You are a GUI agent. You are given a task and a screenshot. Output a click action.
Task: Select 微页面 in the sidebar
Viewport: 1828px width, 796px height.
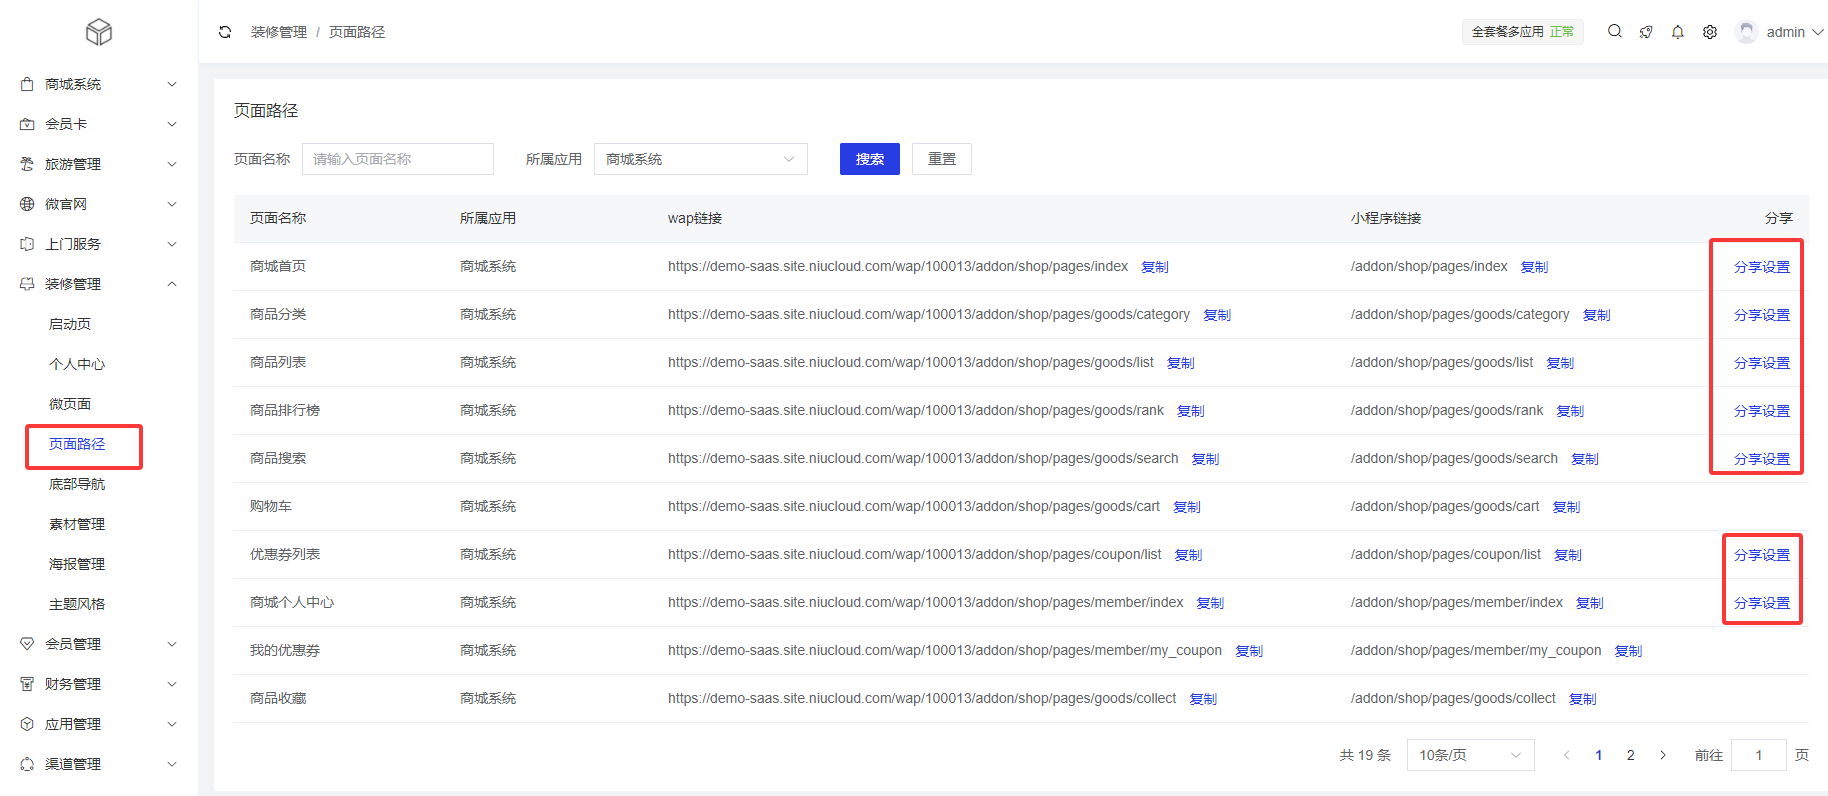click(x=70, y=404)
